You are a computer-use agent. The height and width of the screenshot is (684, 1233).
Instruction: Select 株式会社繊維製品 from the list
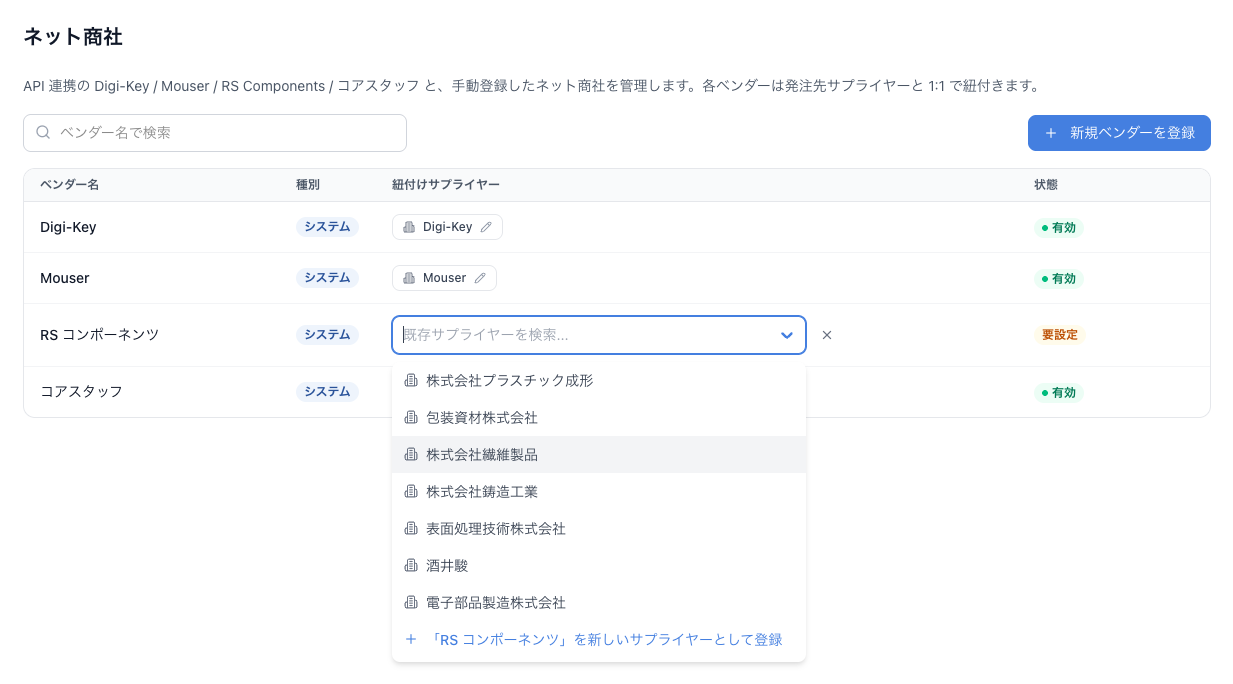599,455
